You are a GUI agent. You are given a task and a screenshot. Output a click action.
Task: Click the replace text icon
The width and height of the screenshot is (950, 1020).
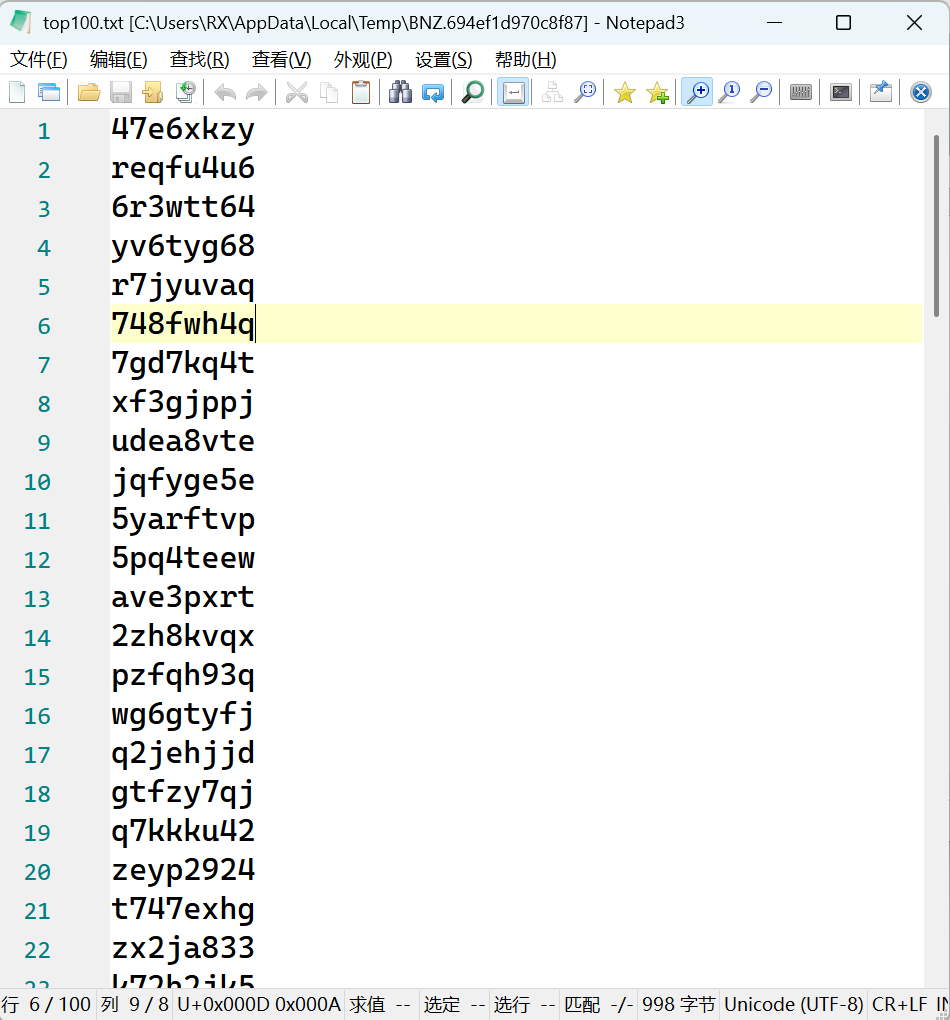[433, 93]
